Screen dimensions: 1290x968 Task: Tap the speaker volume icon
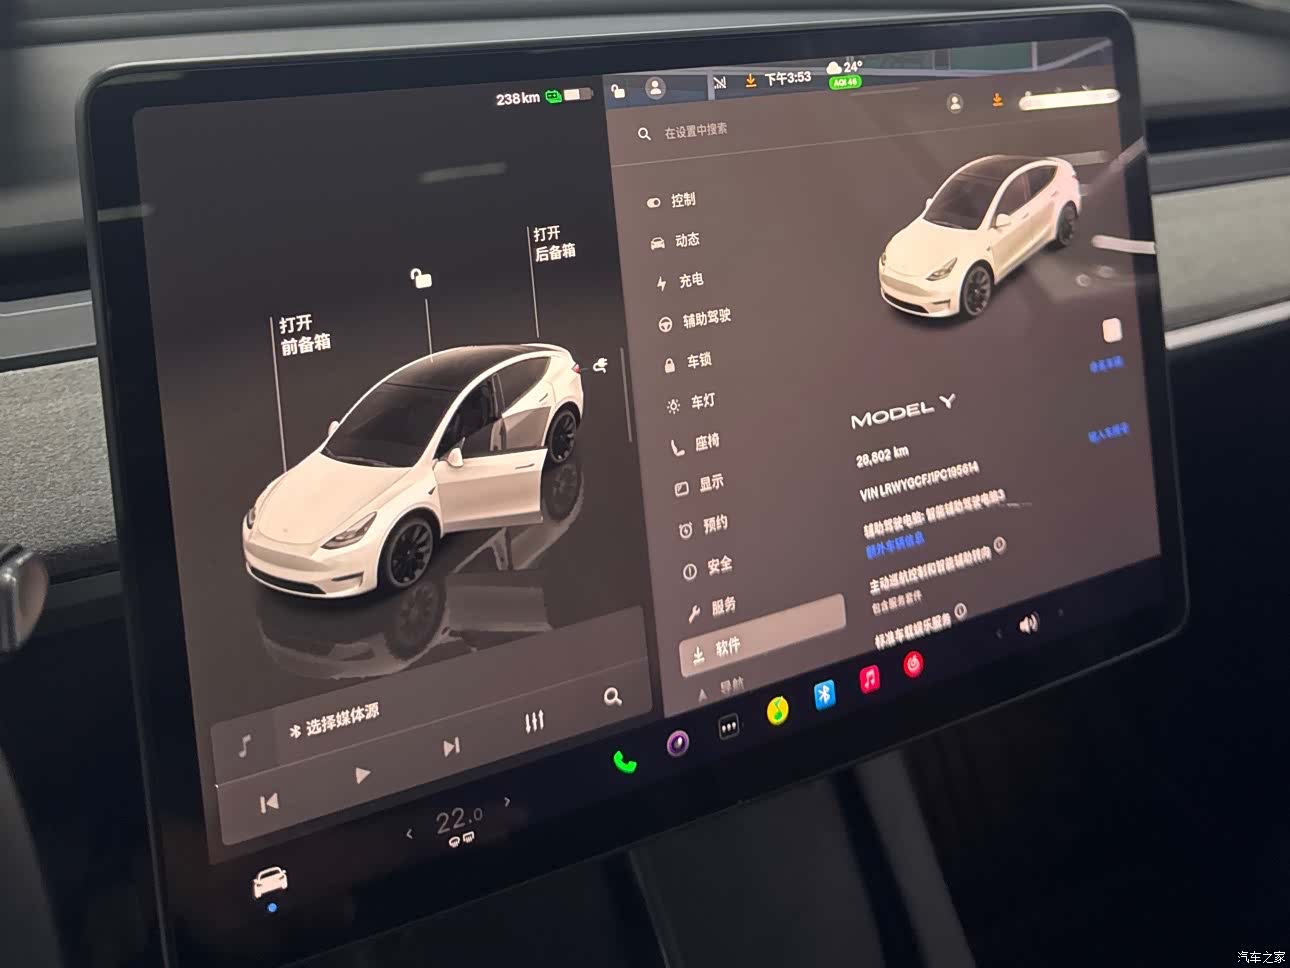point(1029,624)
